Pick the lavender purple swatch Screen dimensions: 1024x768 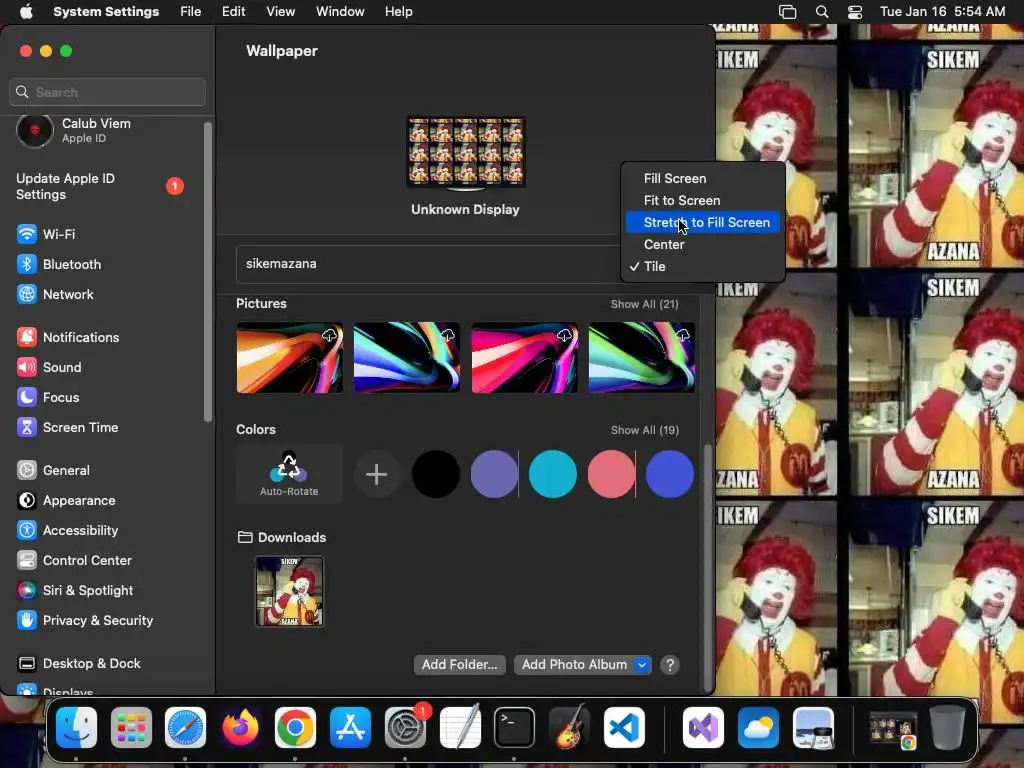[494, 474]
